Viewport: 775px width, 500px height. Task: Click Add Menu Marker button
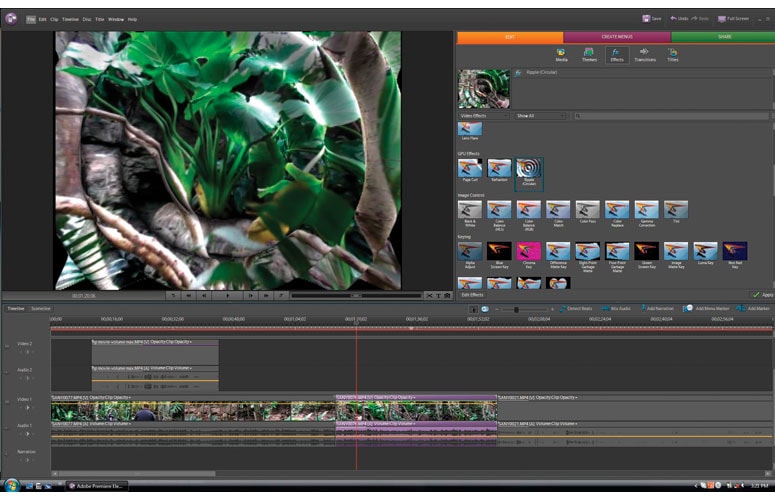pos(706,309)
